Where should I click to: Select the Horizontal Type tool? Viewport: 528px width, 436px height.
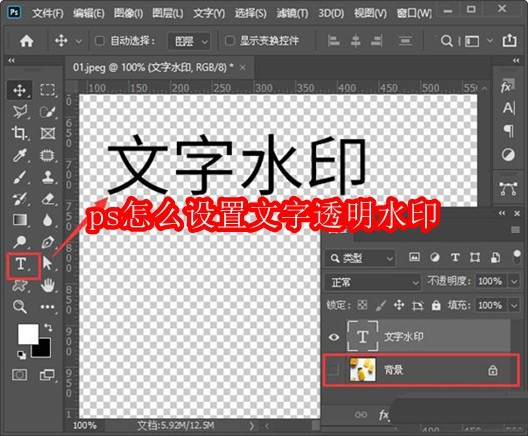click(22, 264)
